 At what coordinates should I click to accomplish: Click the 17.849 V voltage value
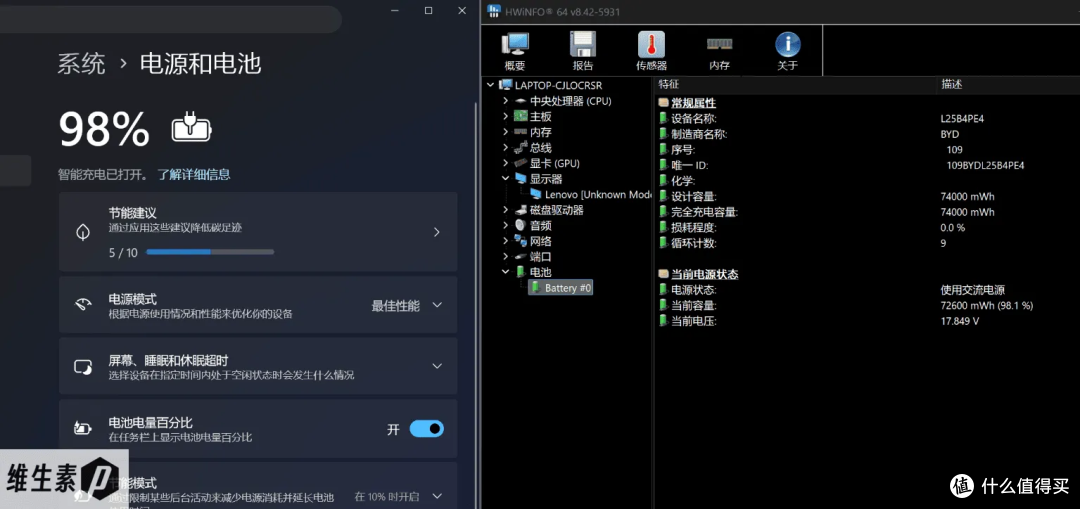coord(959,321)
